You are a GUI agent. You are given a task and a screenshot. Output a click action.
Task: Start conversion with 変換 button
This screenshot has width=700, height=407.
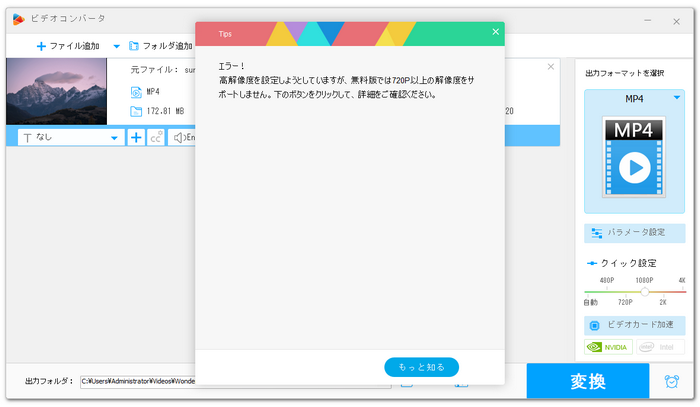[x=588, y=381]
